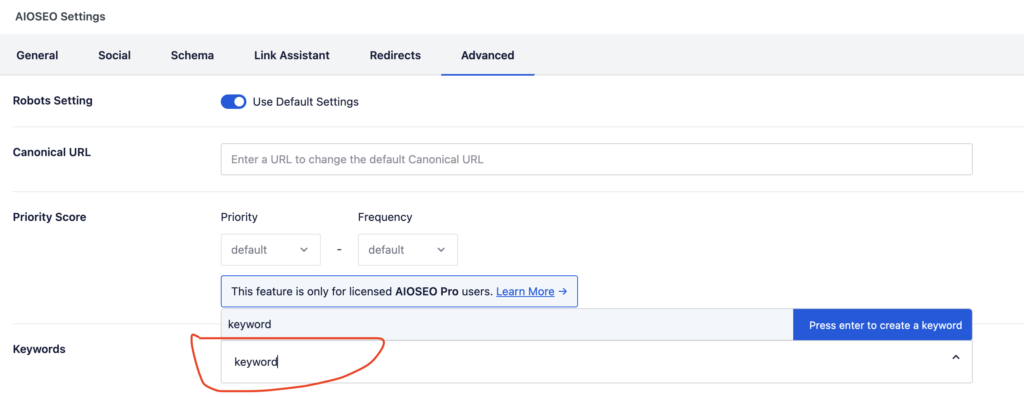Open the Frequency dropdown

click(408, 249)
